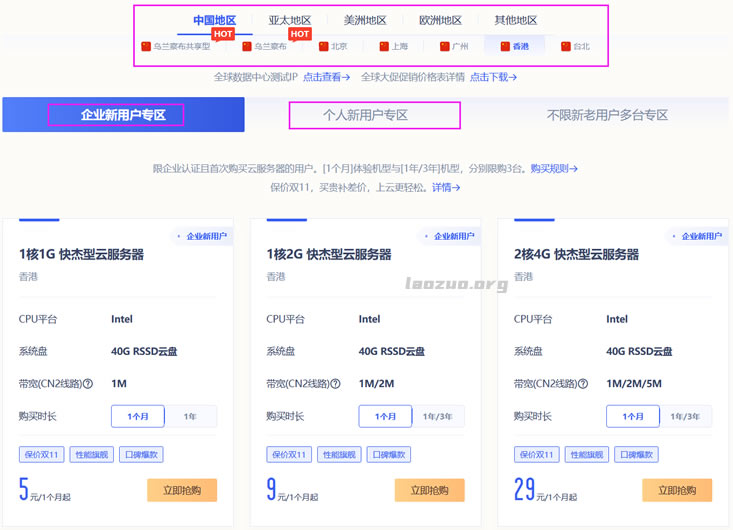
Task: Select 台北 region flag option
Action: click(575, 46)
